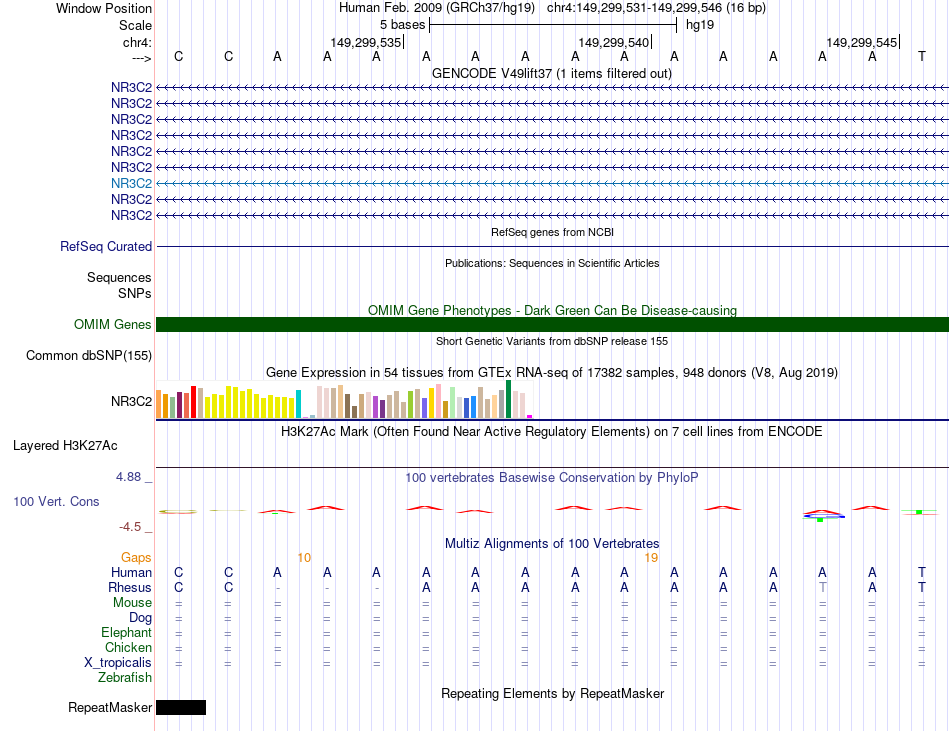Open the H3K27Ac Mark ENCODE track title
The height and width of the screenshot is (731, 950).
(x=552, y=431)
